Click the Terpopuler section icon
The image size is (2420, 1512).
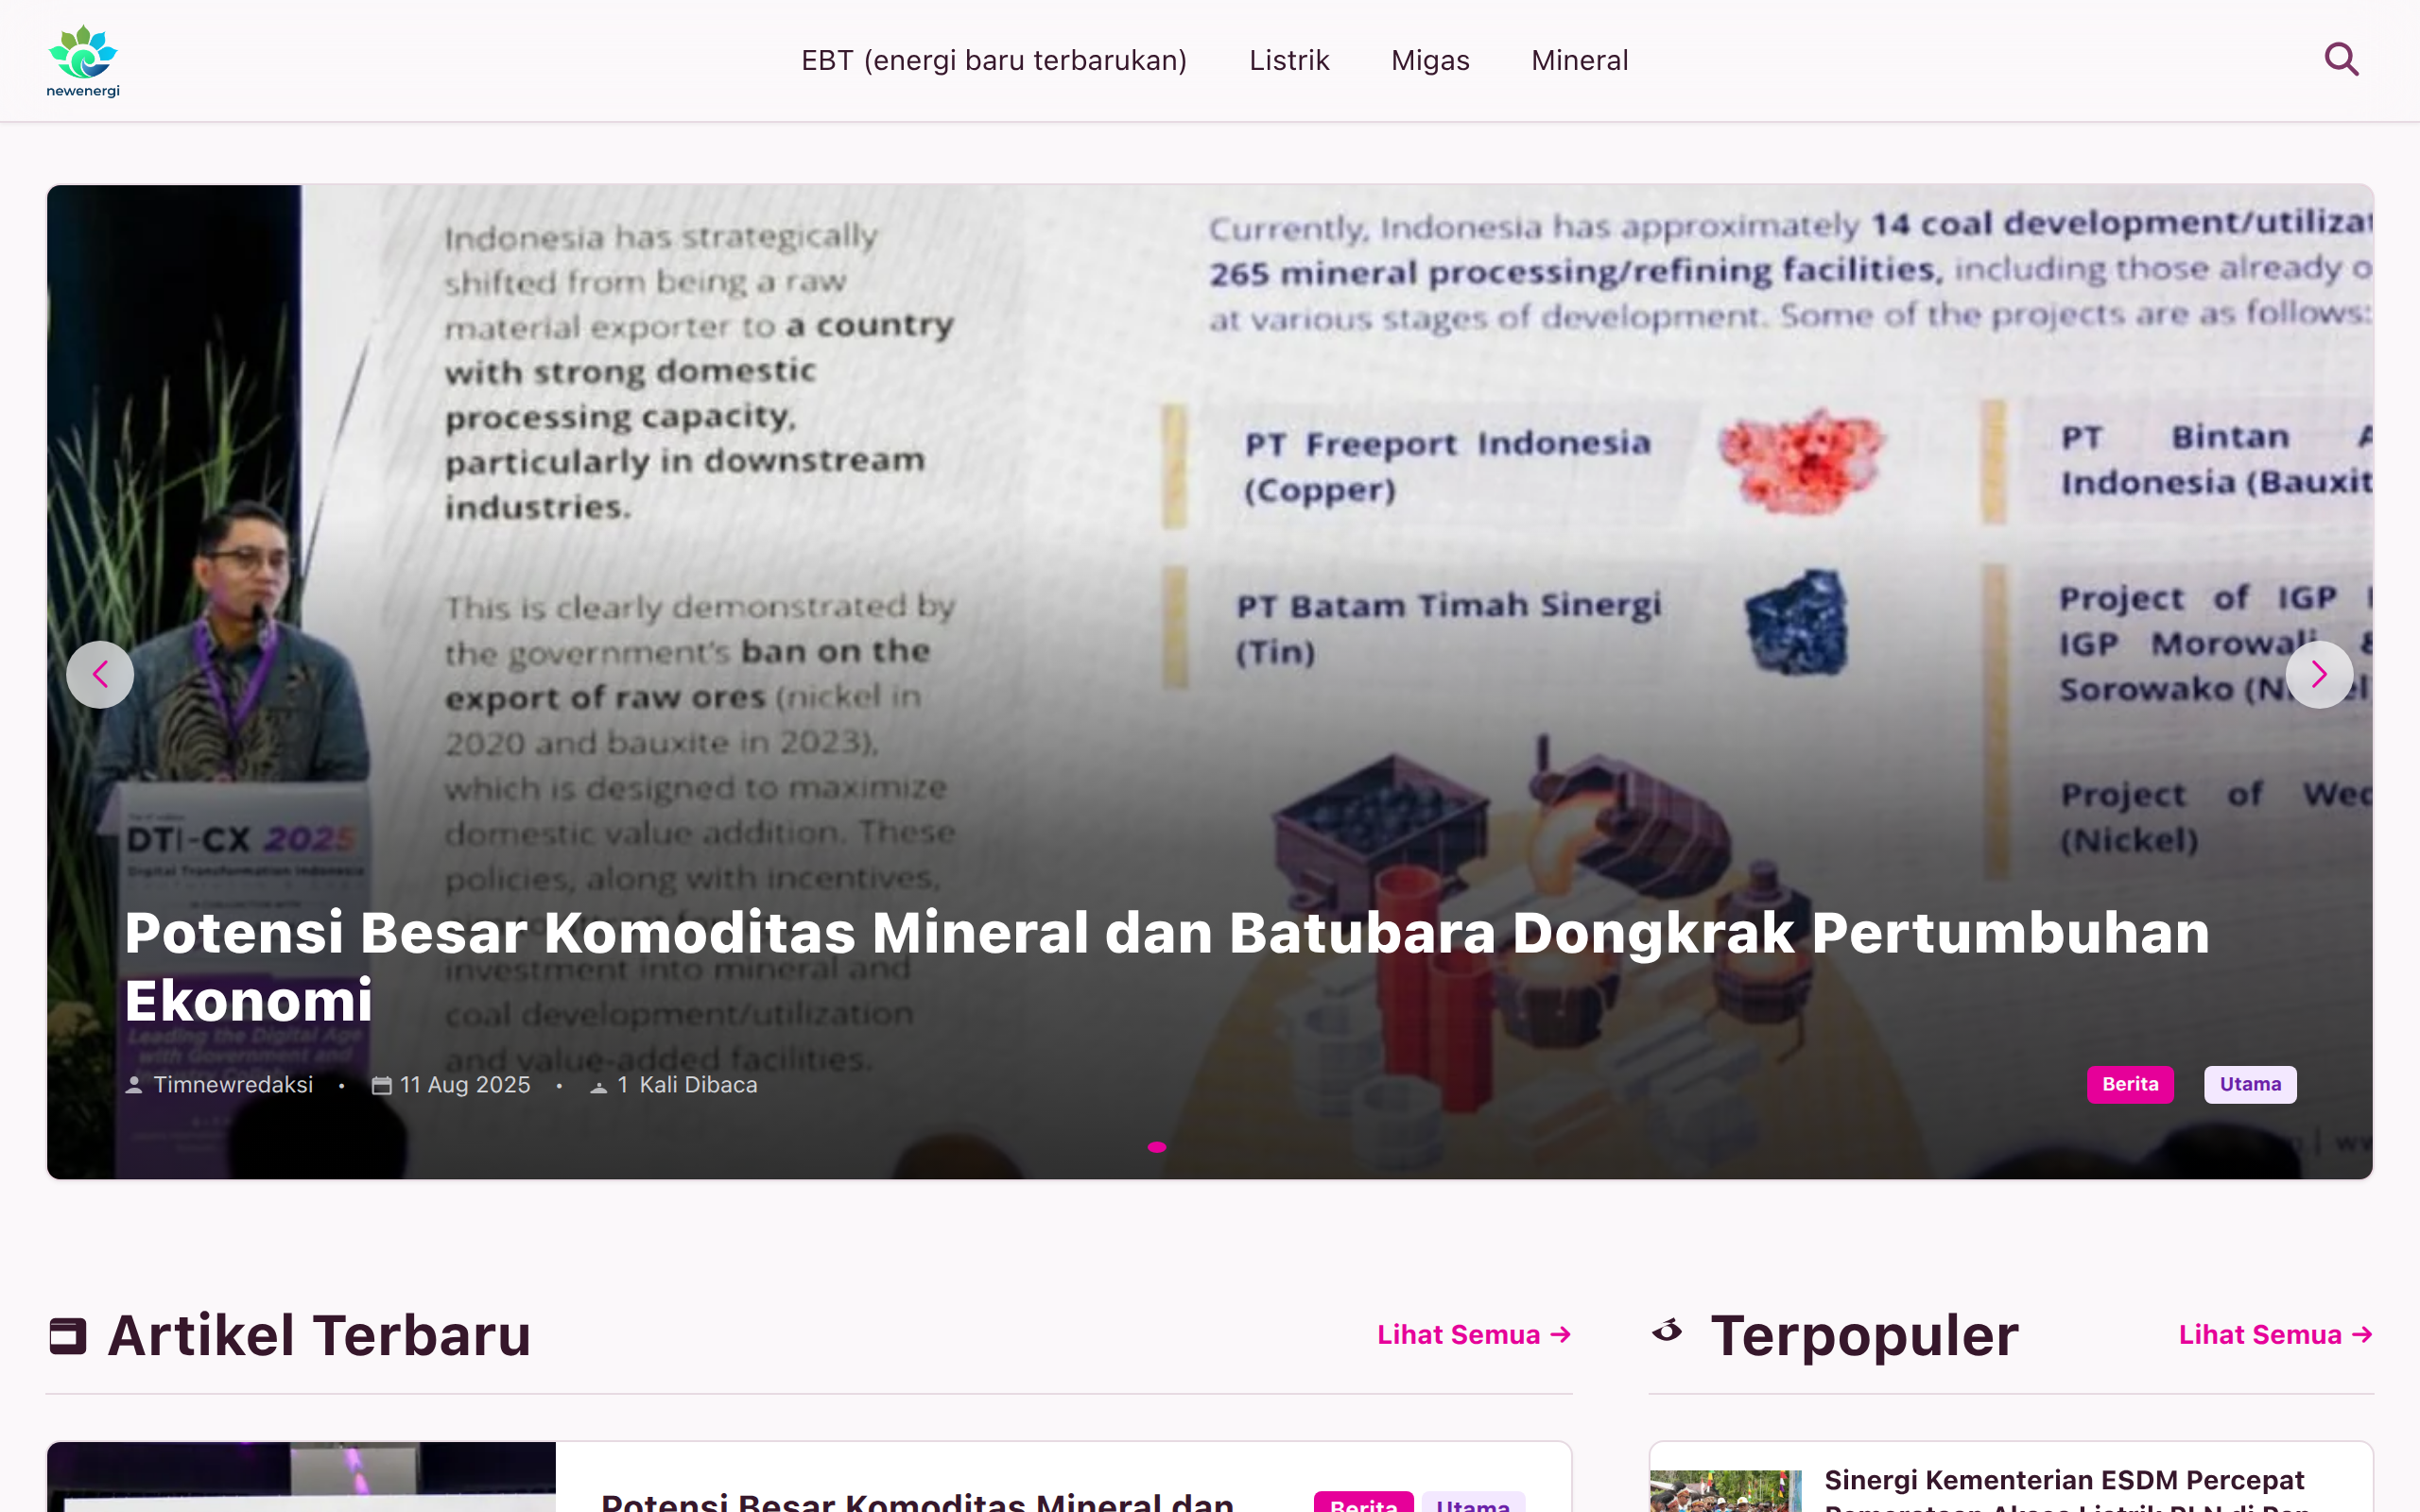click(x=1667, y=1330)
